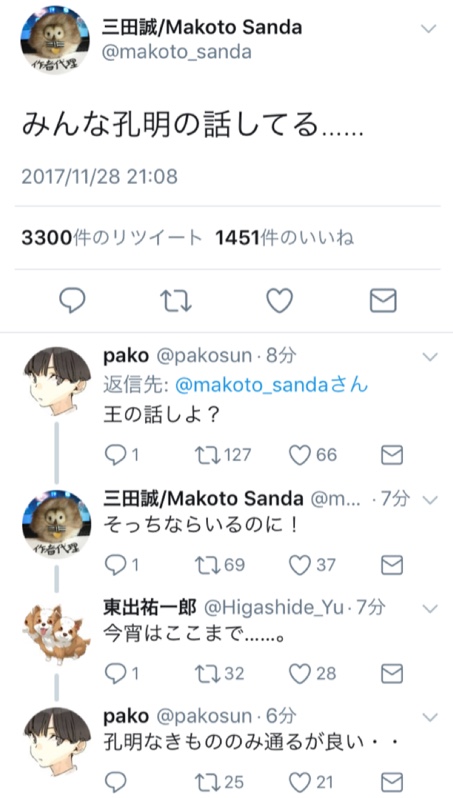Open the @makoto_sandaさん reply-to link
This screenshot has height=798, width=453.
click(271, 386)
